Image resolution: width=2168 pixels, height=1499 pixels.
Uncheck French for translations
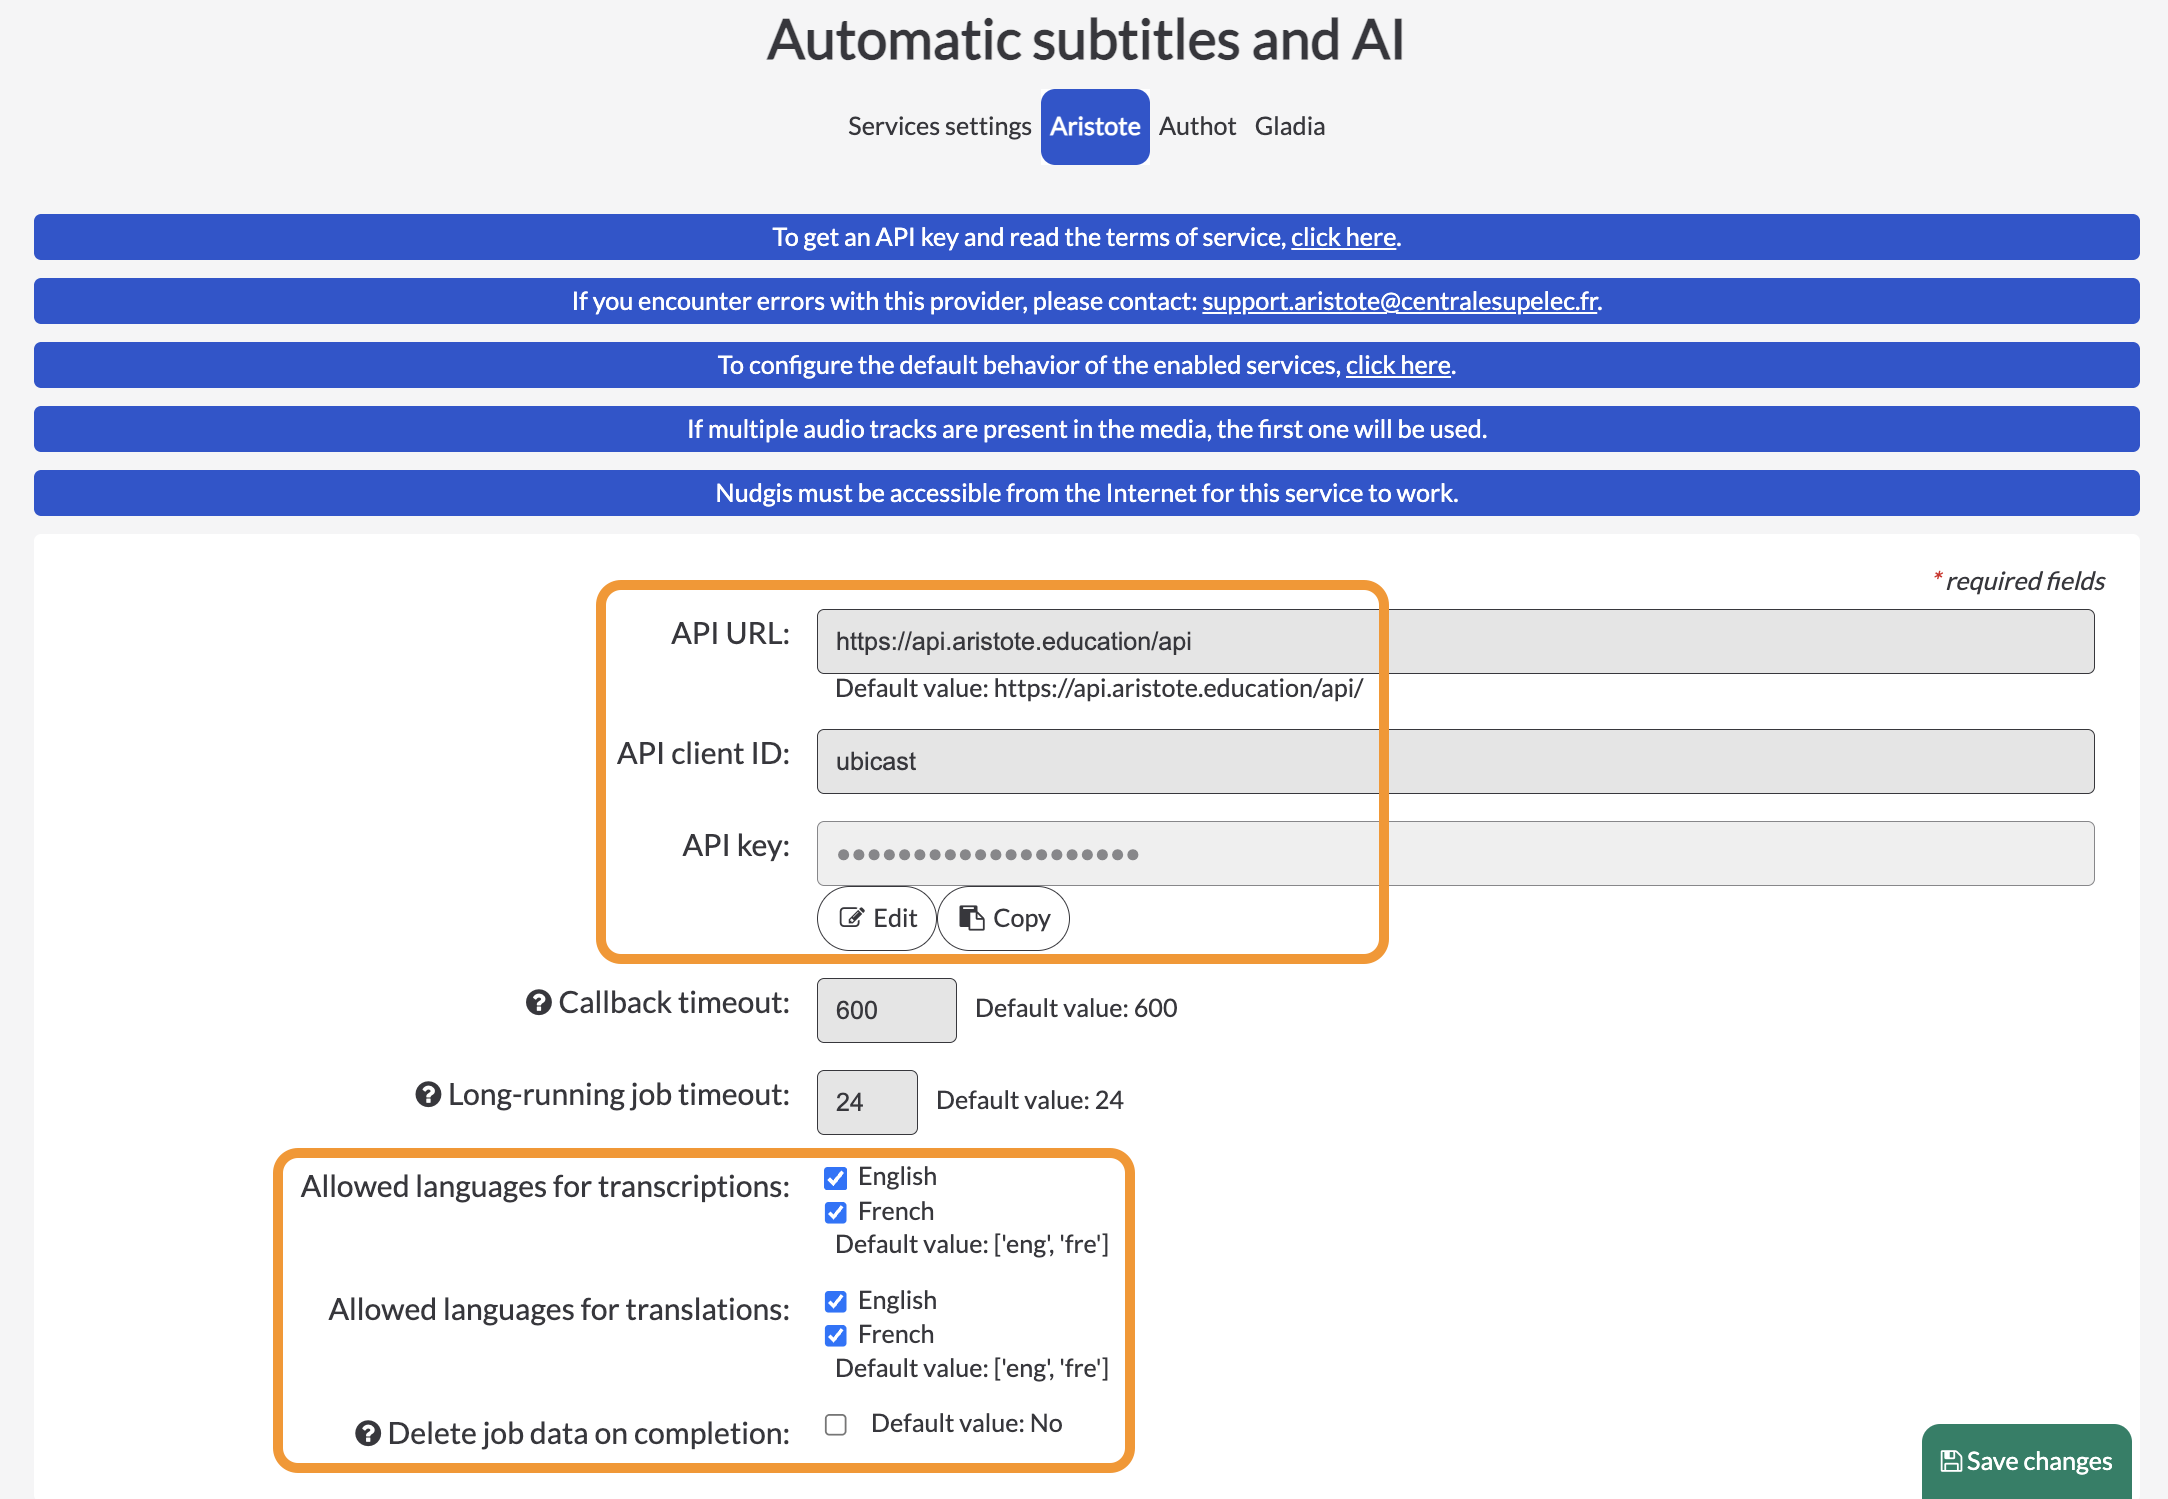click(836, 1335)
